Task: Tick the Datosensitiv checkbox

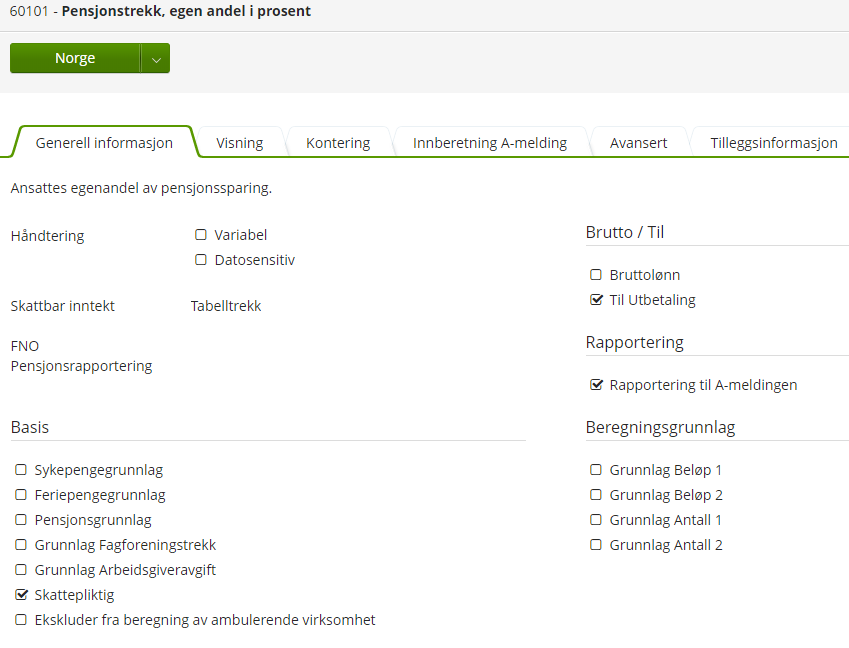Action: 201,260
